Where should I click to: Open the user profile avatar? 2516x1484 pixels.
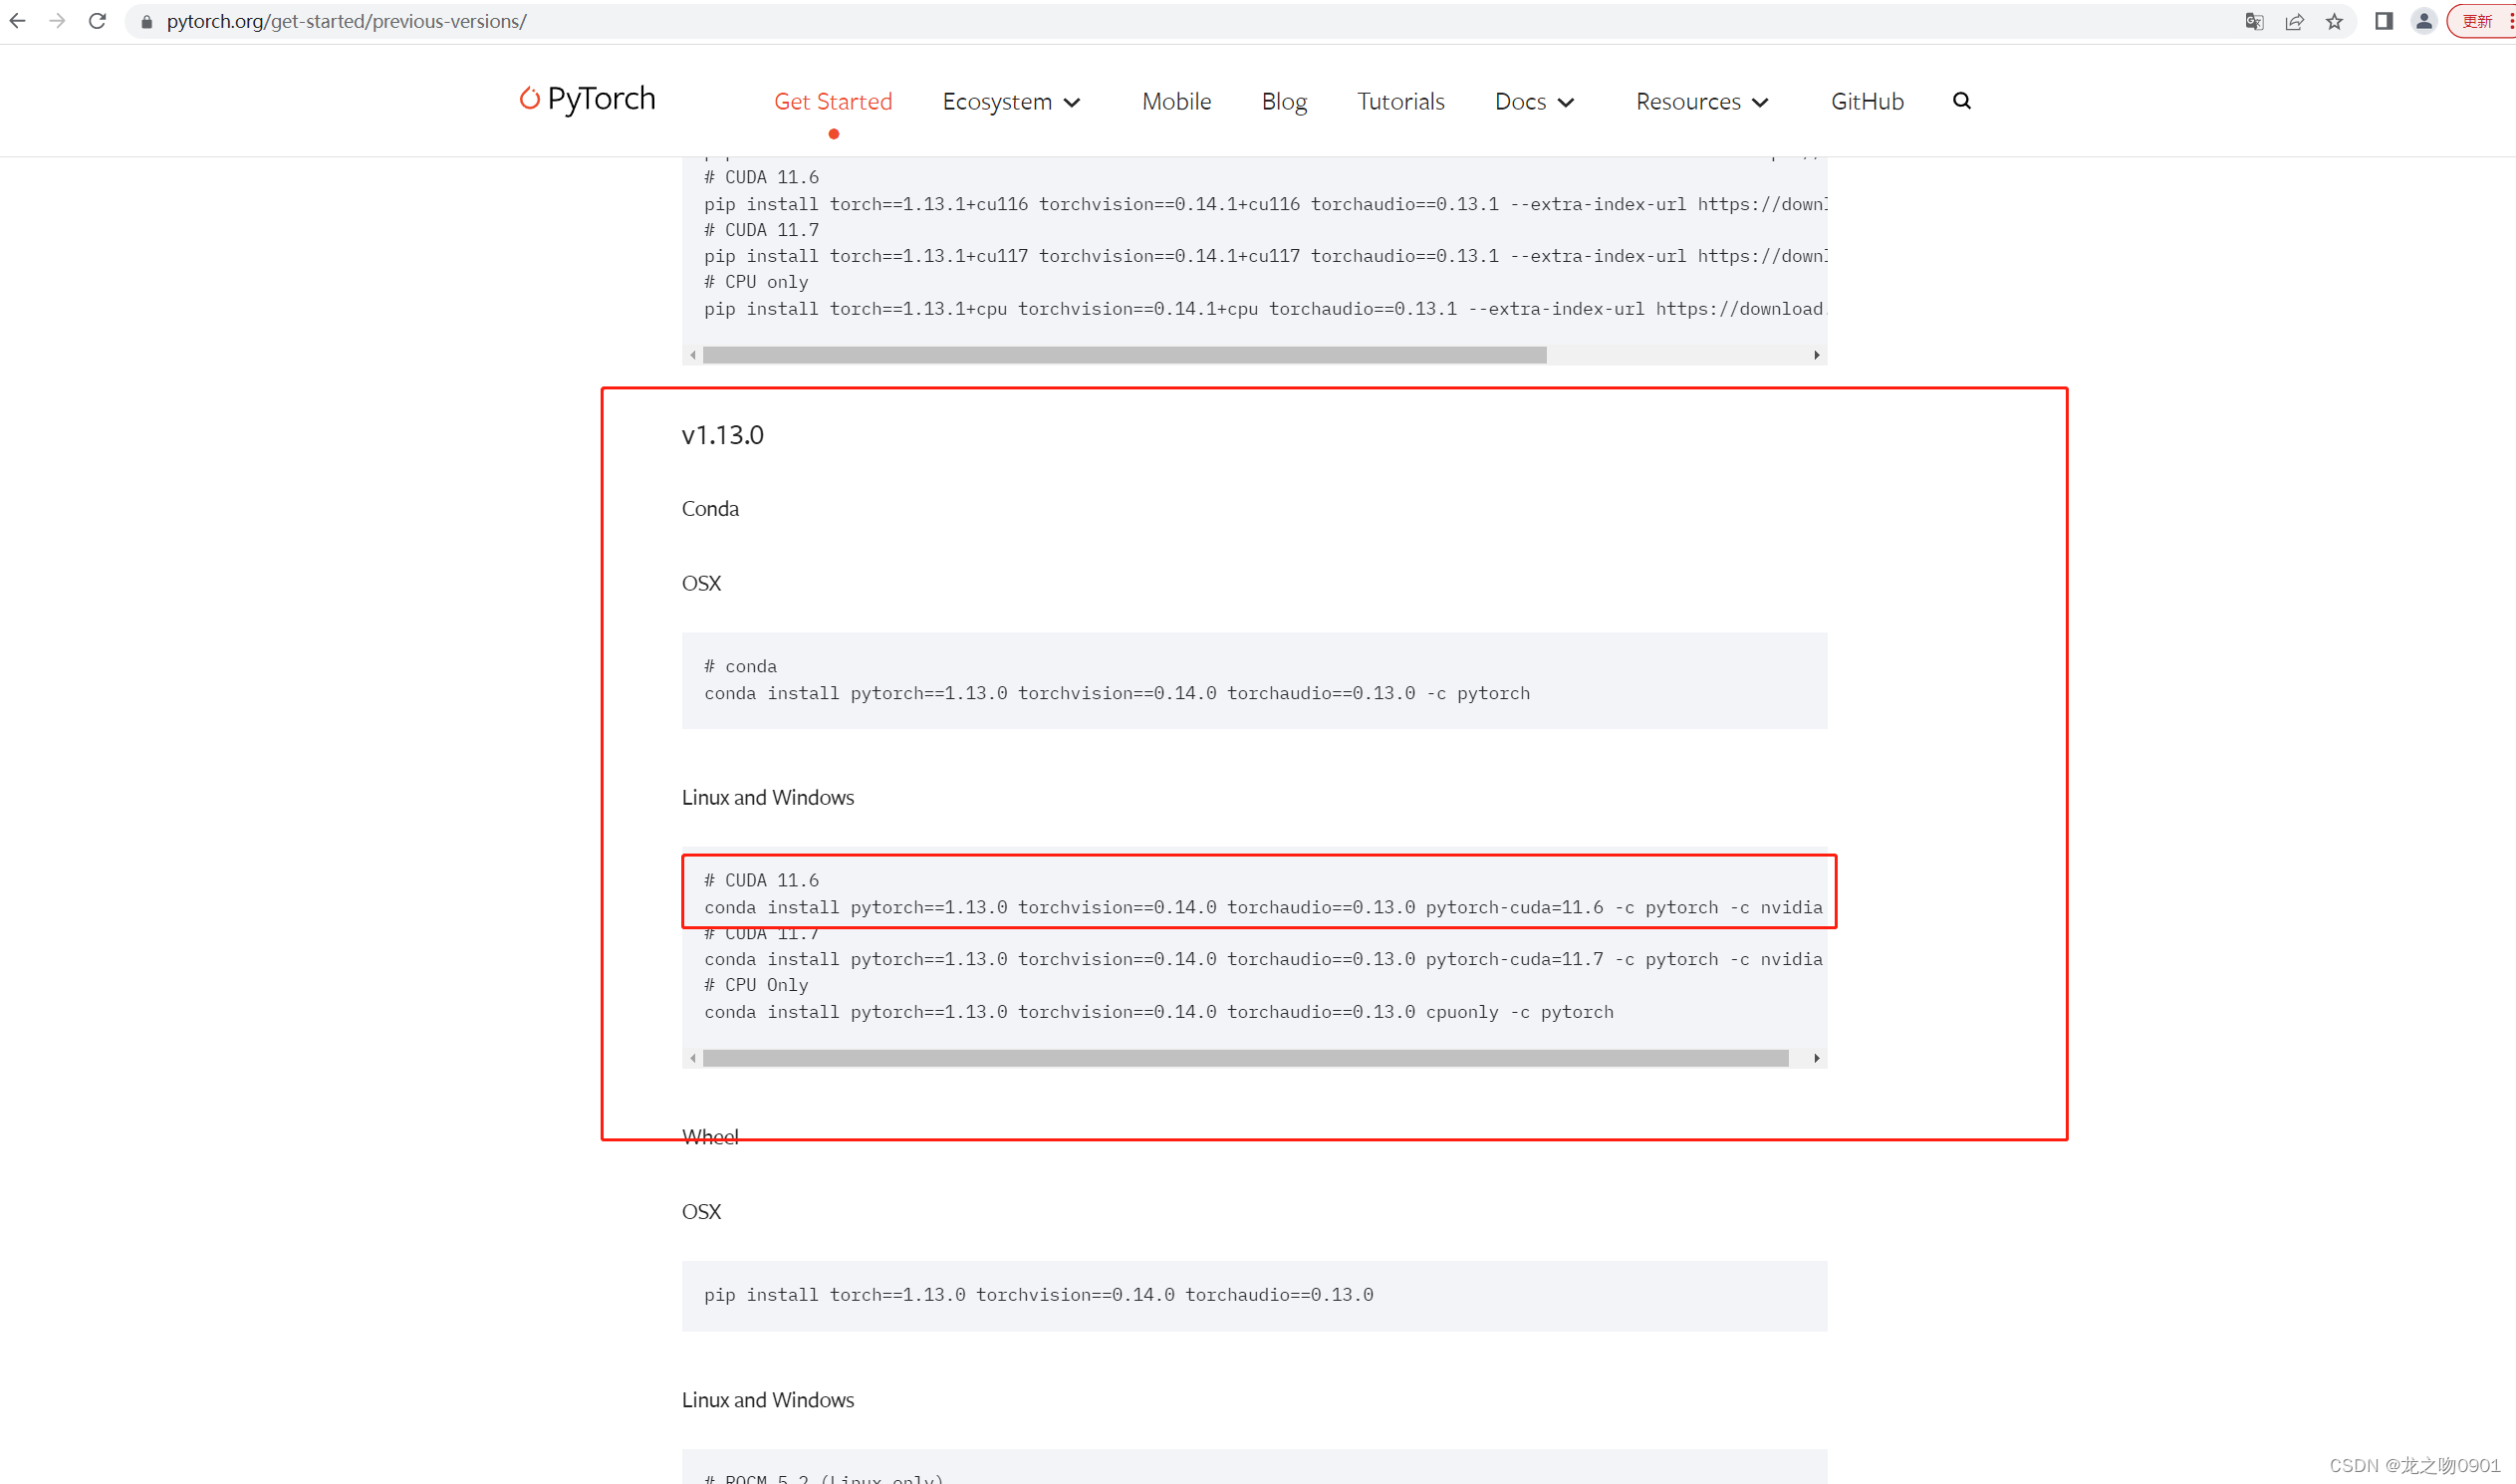(x=2424, y=21)
